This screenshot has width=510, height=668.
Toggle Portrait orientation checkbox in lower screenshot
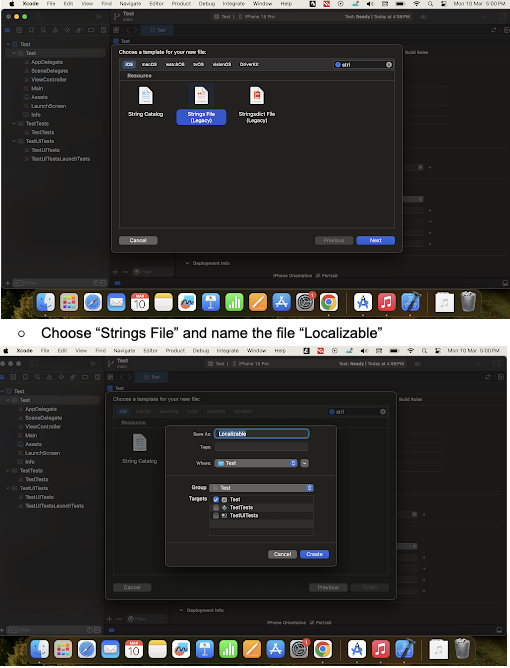[x=312, y=622]
